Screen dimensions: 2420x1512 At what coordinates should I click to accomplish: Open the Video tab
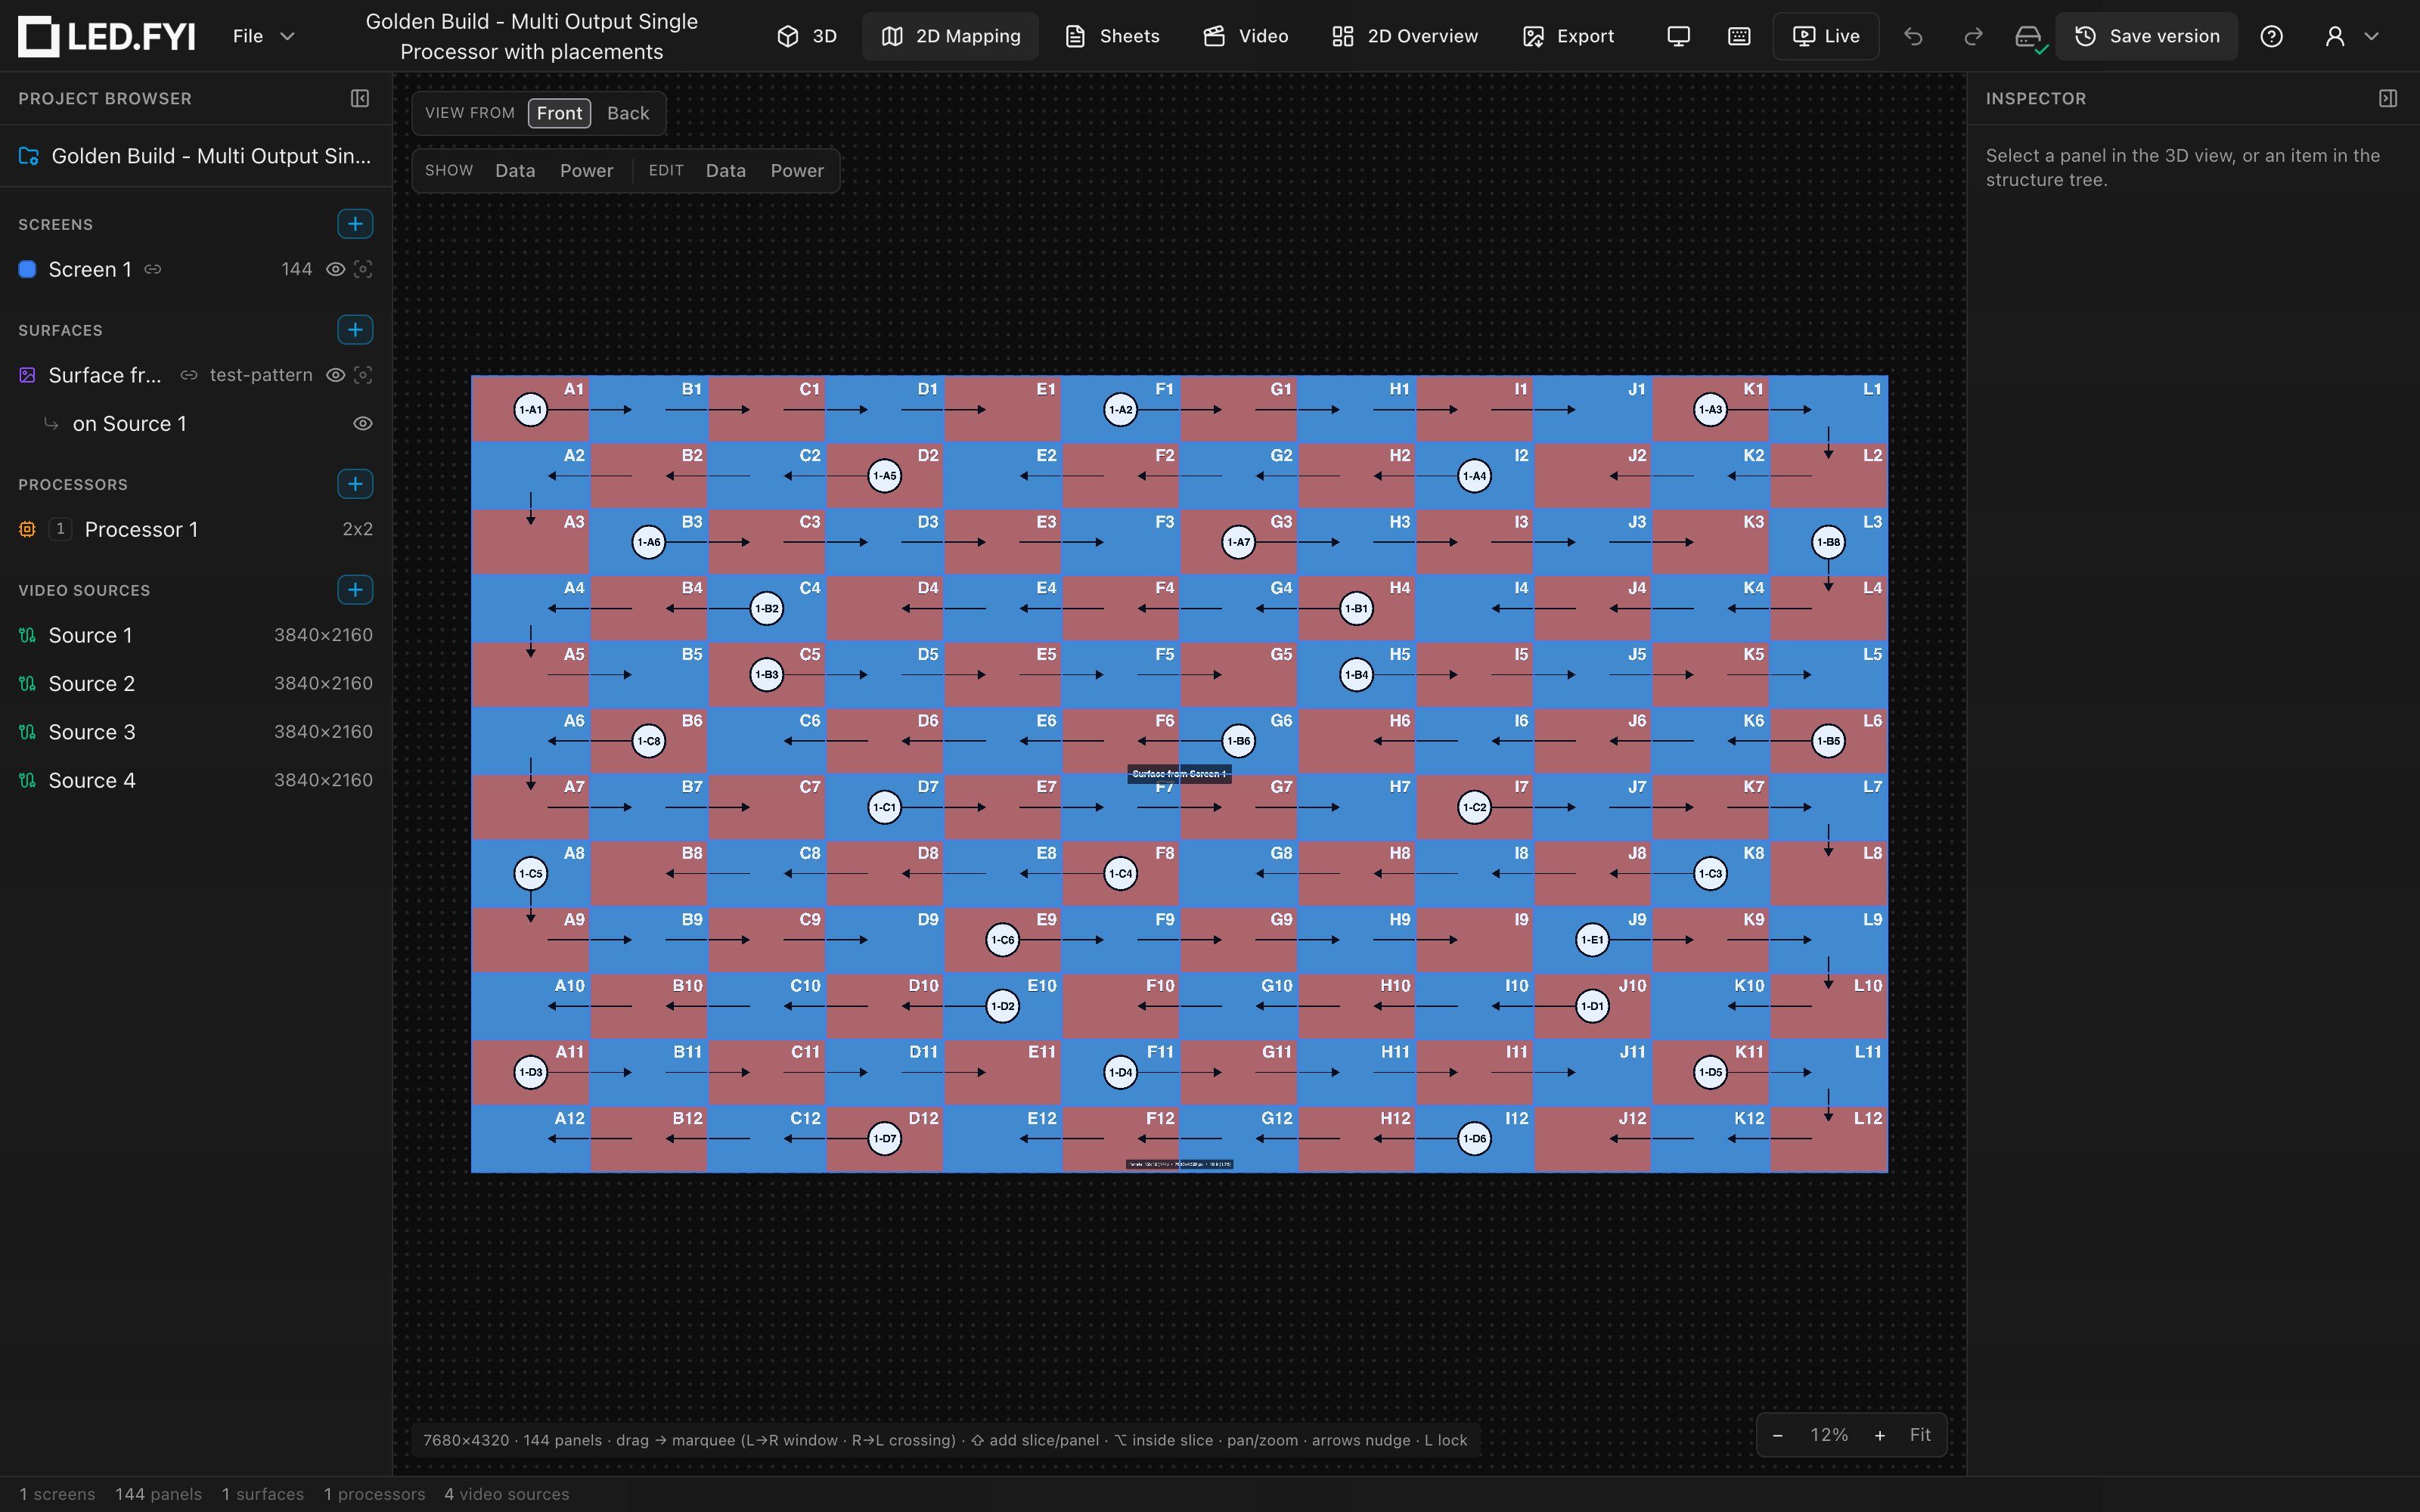click(1245, 36)
